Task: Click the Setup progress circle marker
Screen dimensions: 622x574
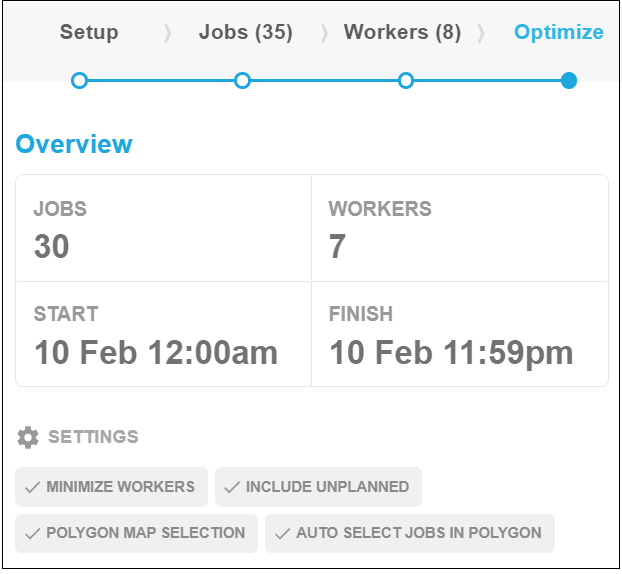Action: [x=79, y=81]
